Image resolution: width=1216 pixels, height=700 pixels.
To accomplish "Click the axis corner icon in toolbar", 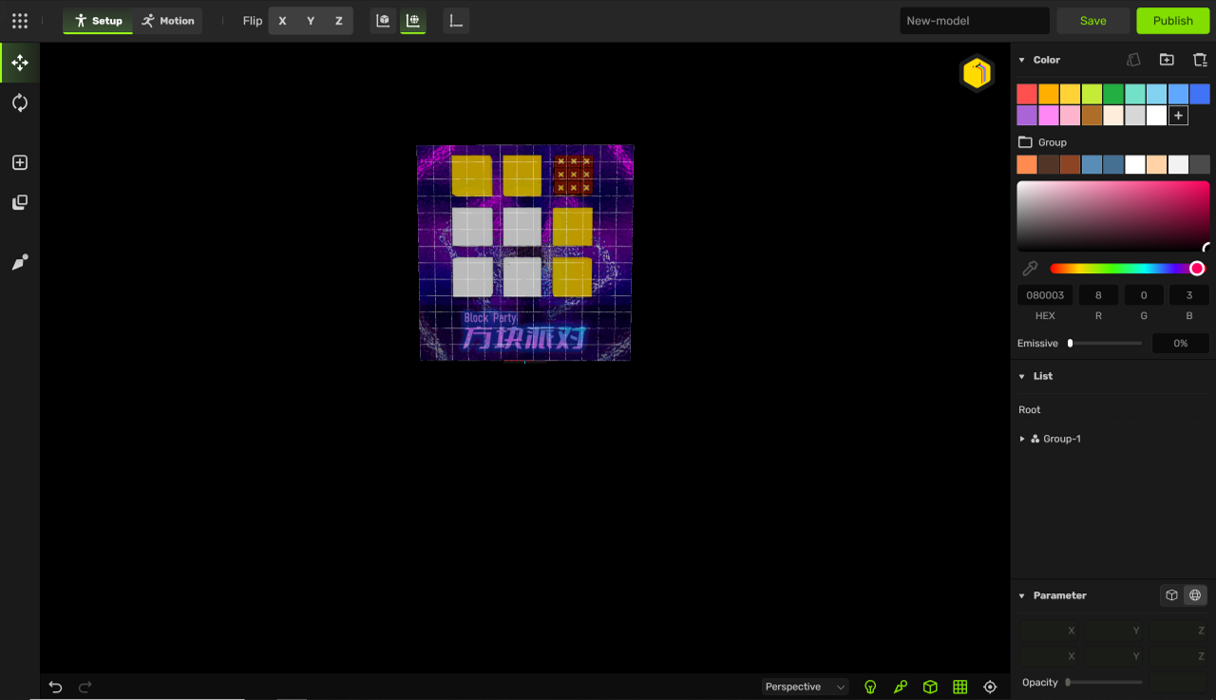I will [x=456, y=21].
